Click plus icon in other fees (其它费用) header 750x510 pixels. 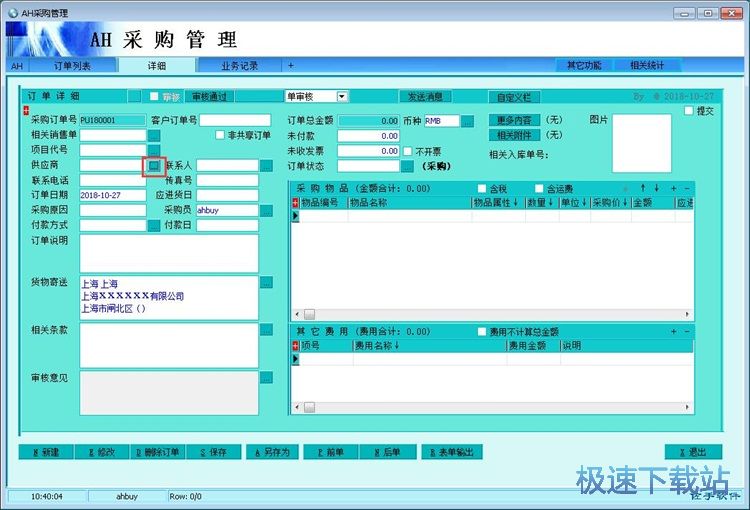pos(673,331)
